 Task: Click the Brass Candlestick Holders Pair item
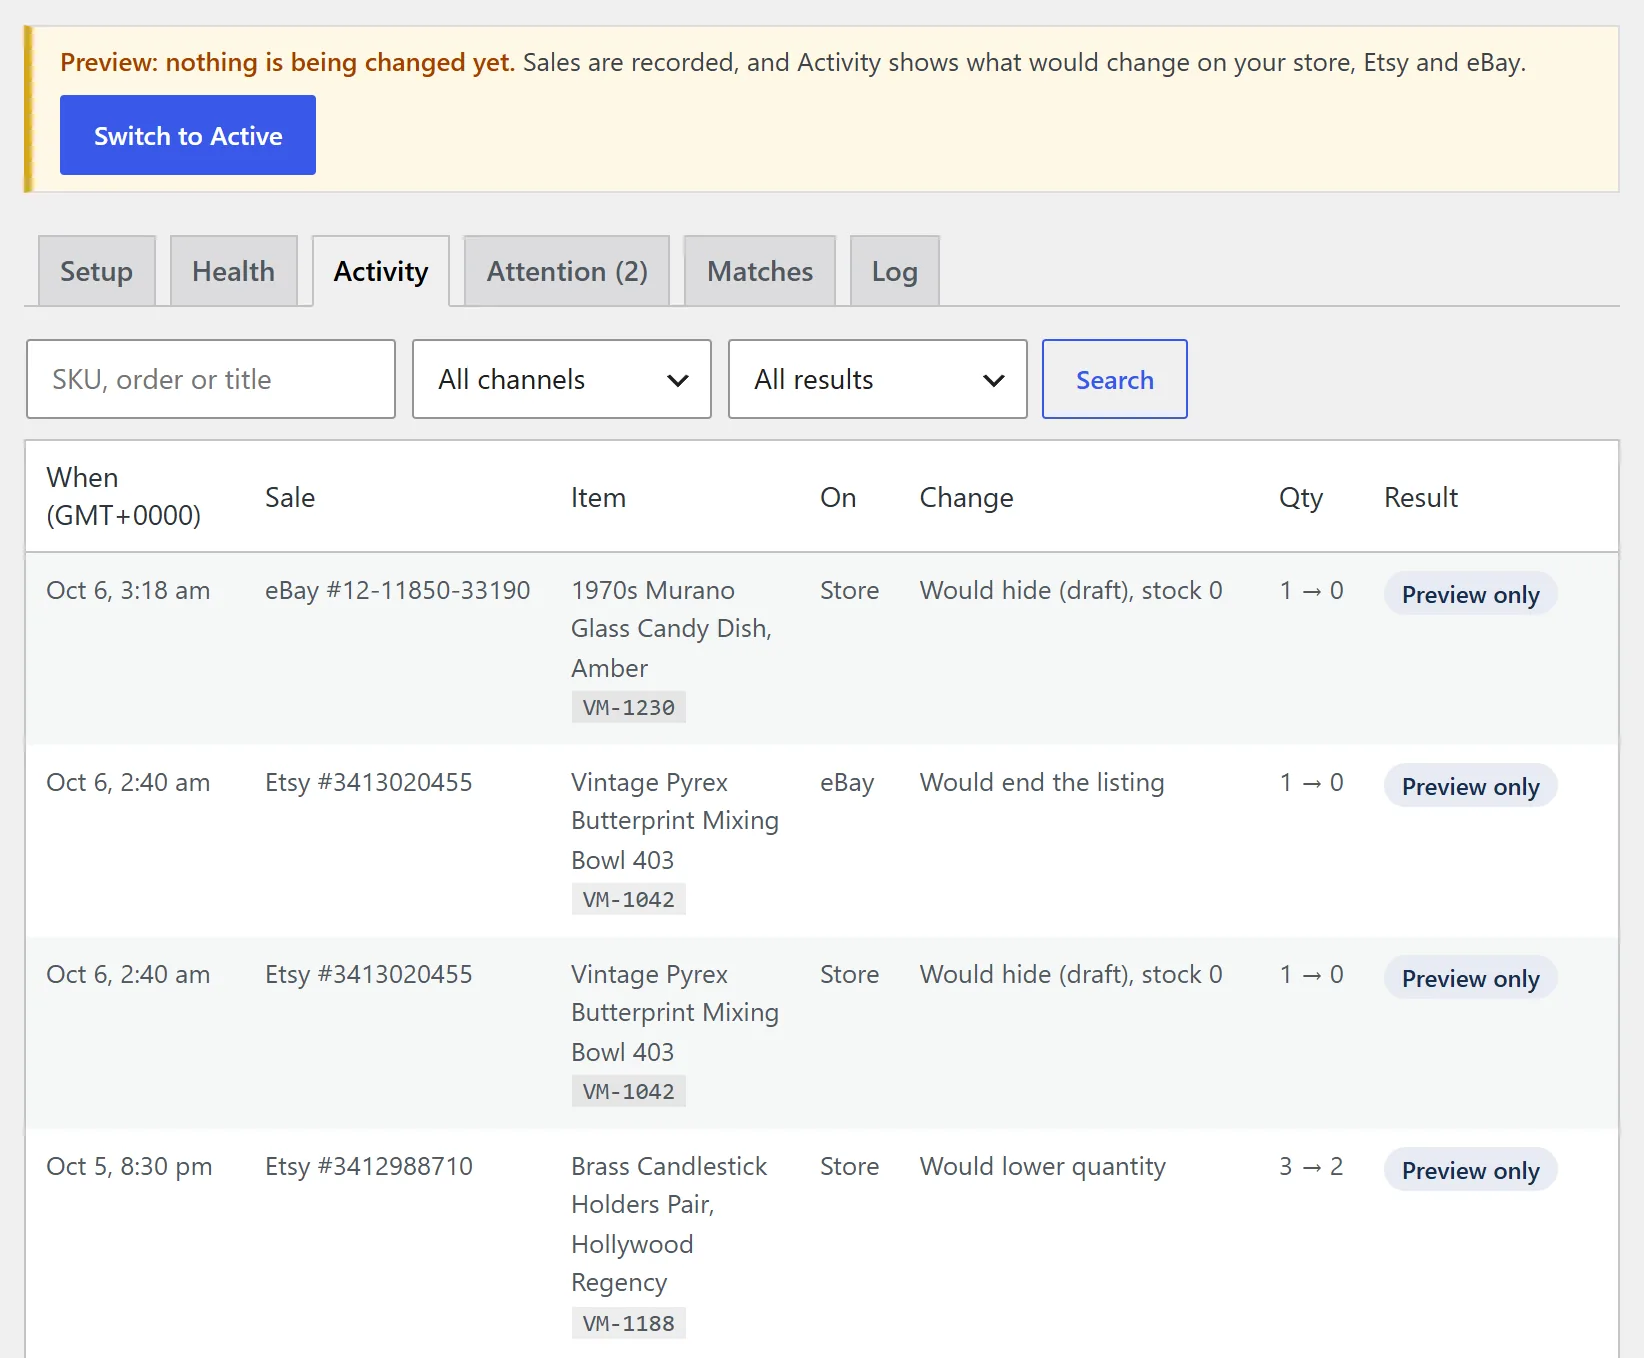click(669, 1224)
